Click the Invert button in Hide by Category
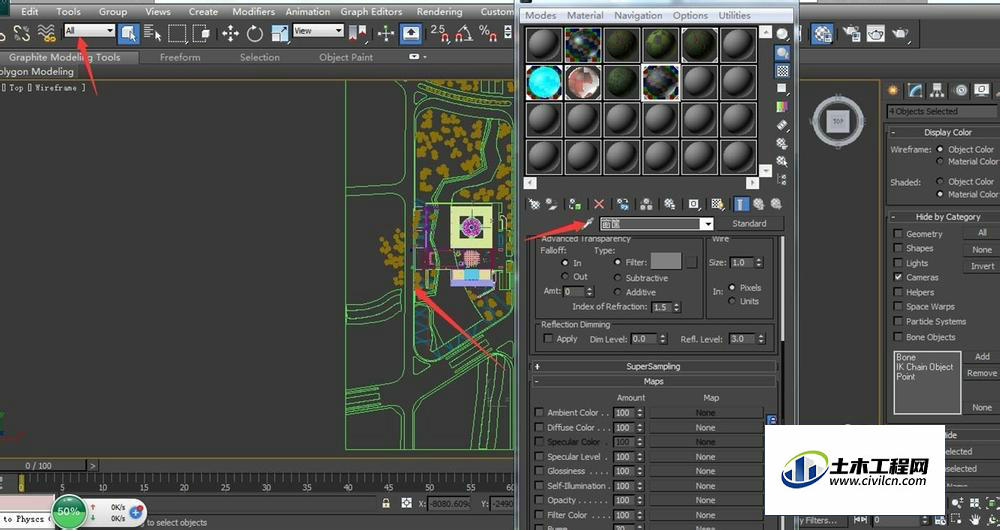 click(x=982, y=266)
